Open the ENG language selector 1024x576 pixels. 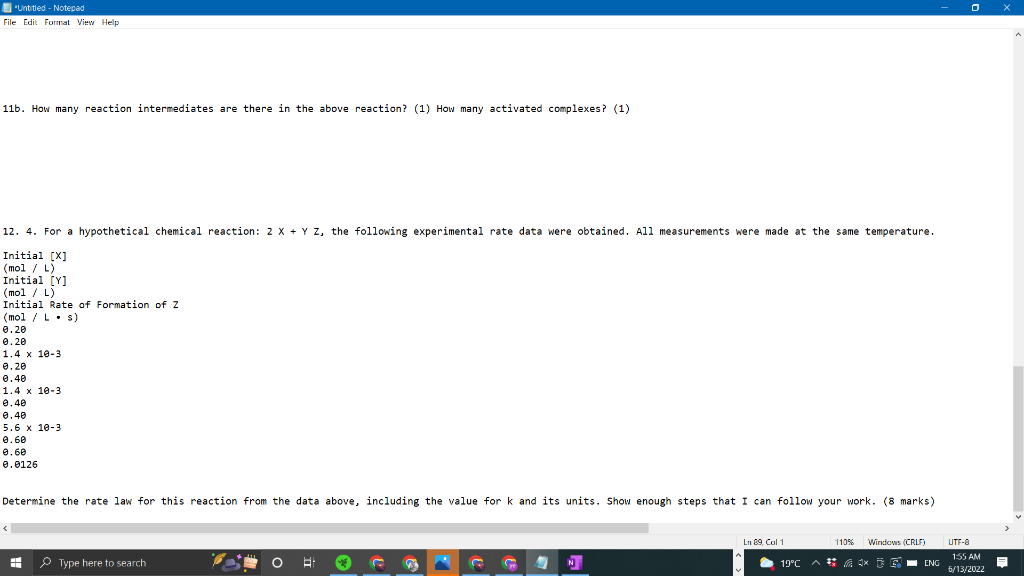click(931, 562)
